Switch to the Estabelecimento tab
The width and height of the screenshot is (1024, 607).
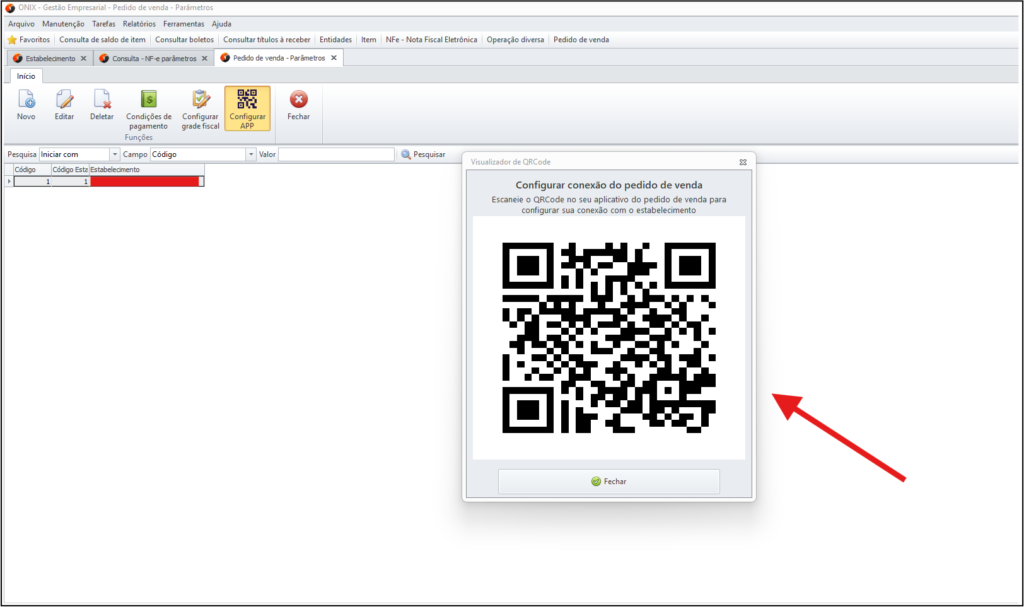49,58
